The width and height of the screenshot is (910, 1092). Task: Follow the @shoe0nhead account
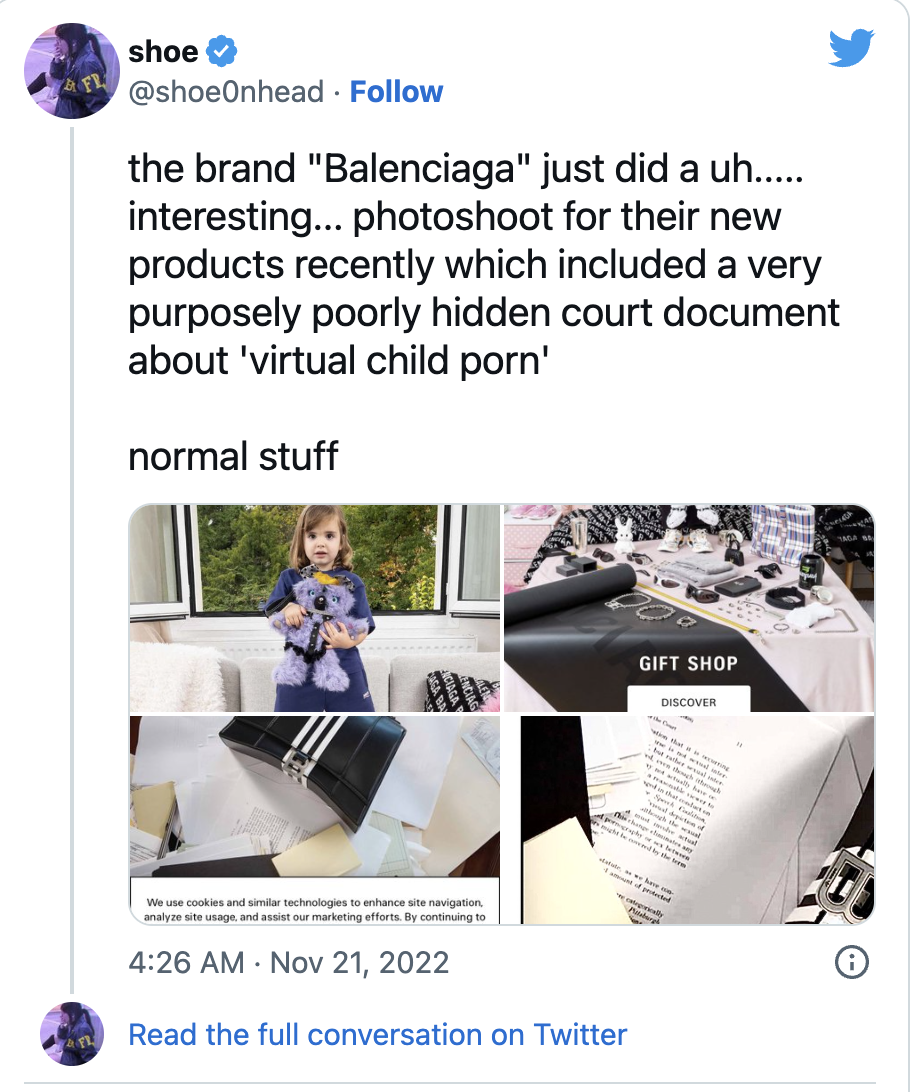397,92
